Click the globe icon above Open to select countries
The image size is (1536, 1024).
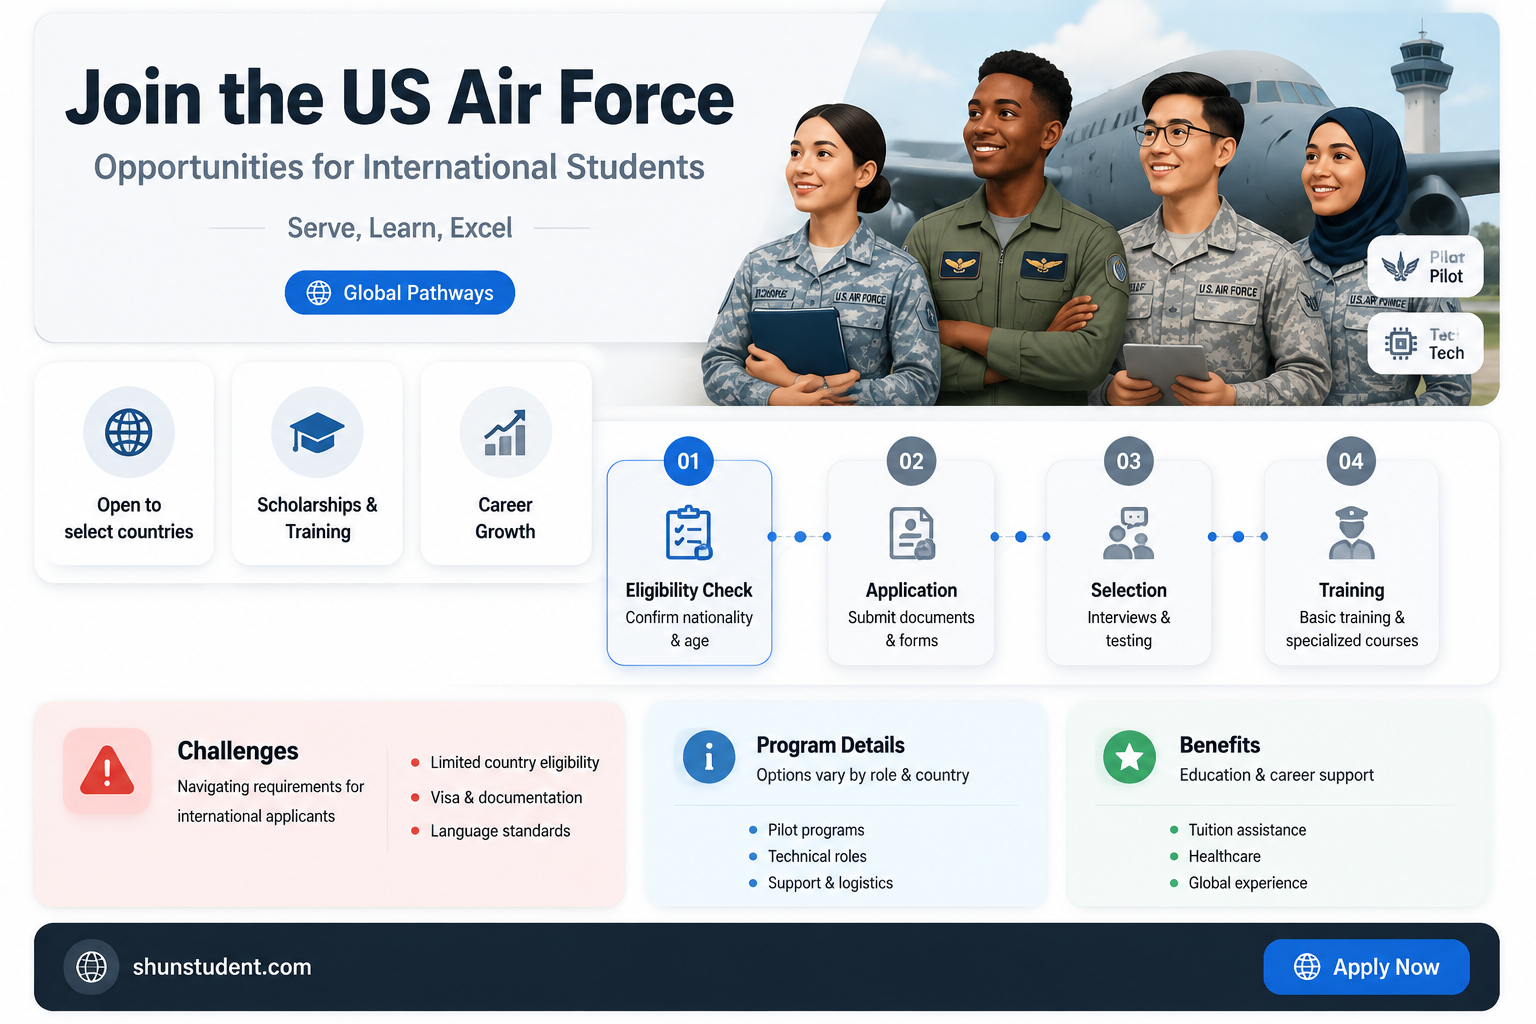[x=129, y=433]
